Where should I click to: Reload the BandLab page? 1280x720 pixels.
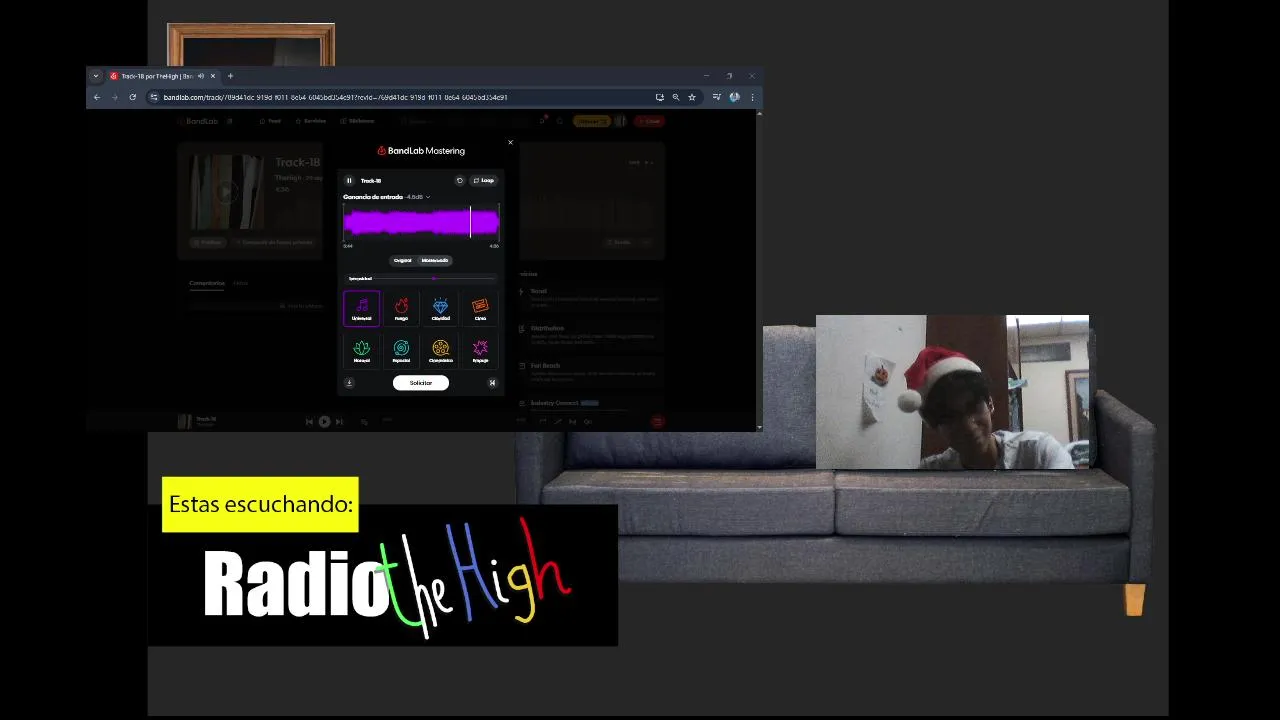[132, 97]
